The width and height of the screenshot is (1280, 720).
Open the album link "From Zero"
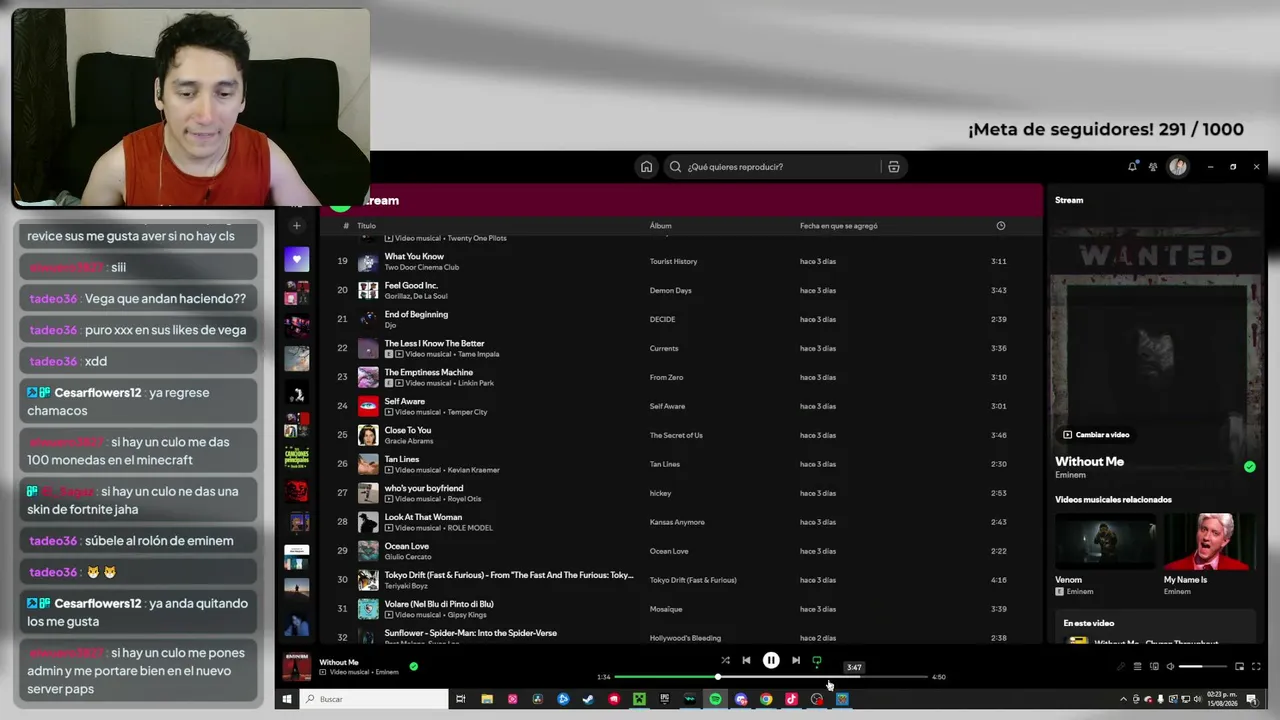click(666, 378)
